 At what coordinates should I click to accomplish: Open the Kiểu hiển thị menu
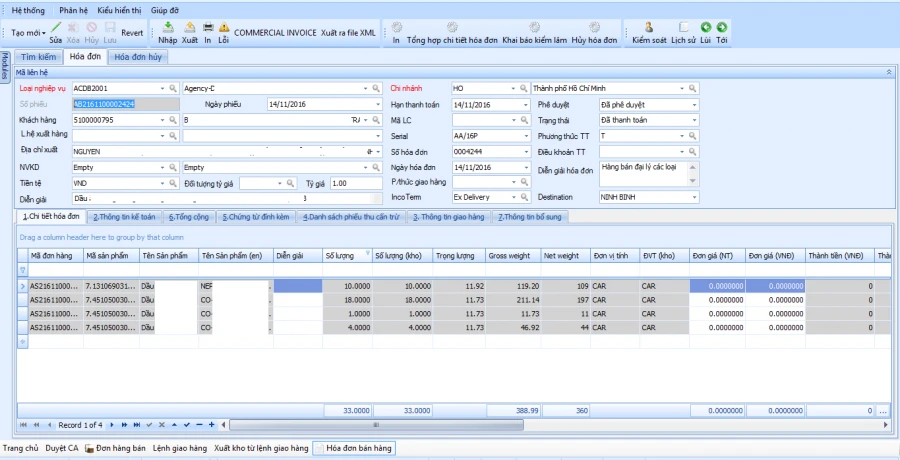coord(119,10)
